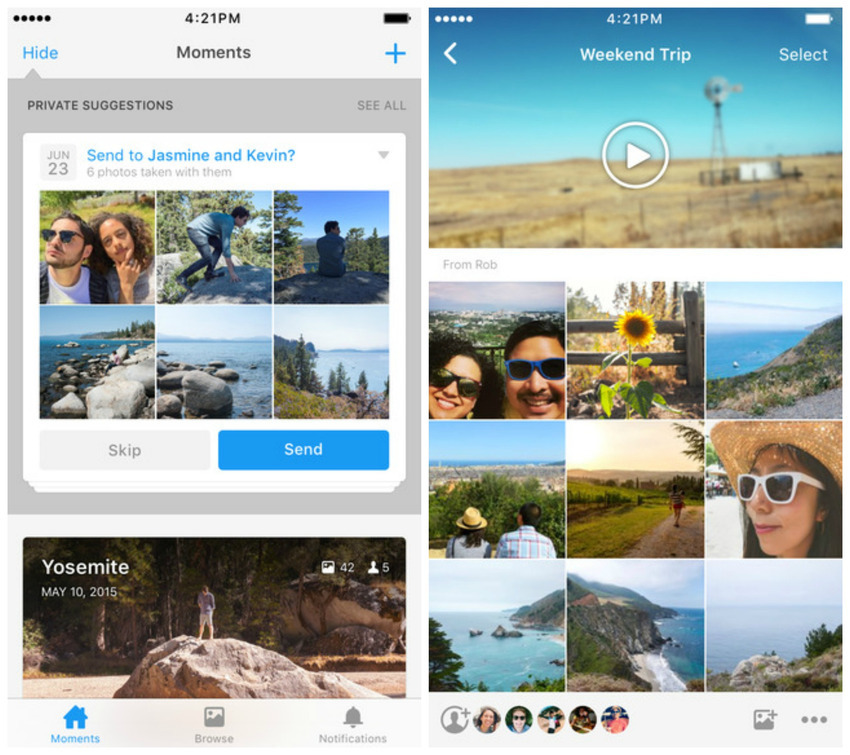Tap the Yosemite photo count icon
This screenshot has height=755, width=850.
pos(328,567)
